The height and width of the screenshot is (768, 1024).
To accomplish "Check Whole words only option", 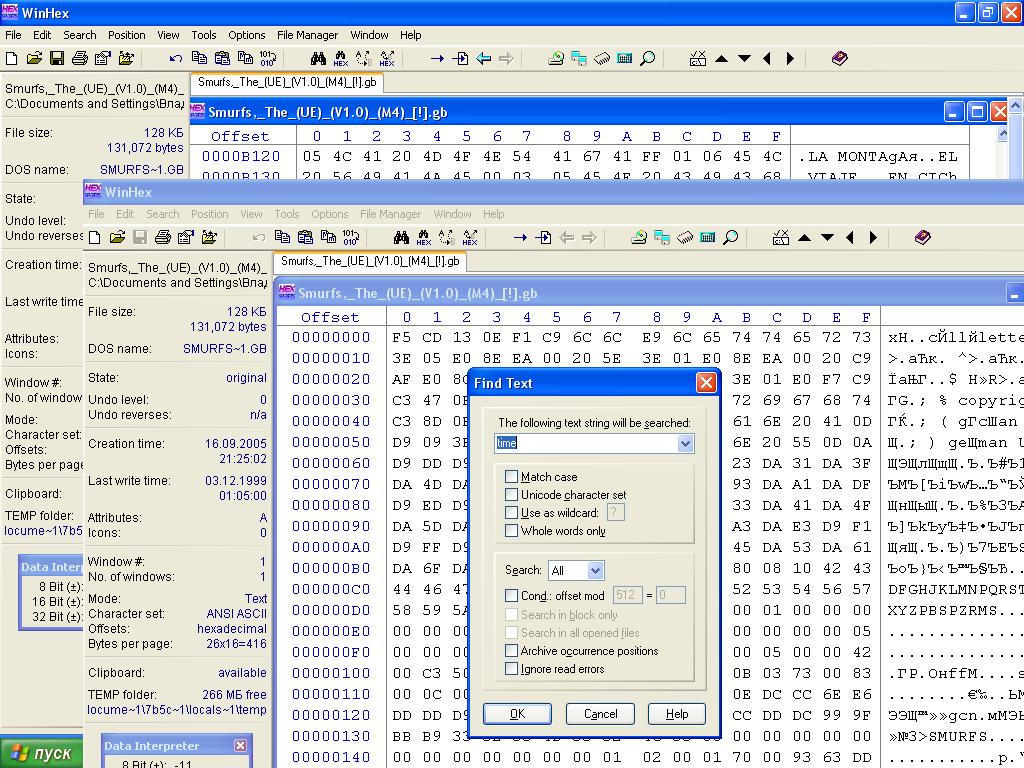I will click(x=511, y=530).
